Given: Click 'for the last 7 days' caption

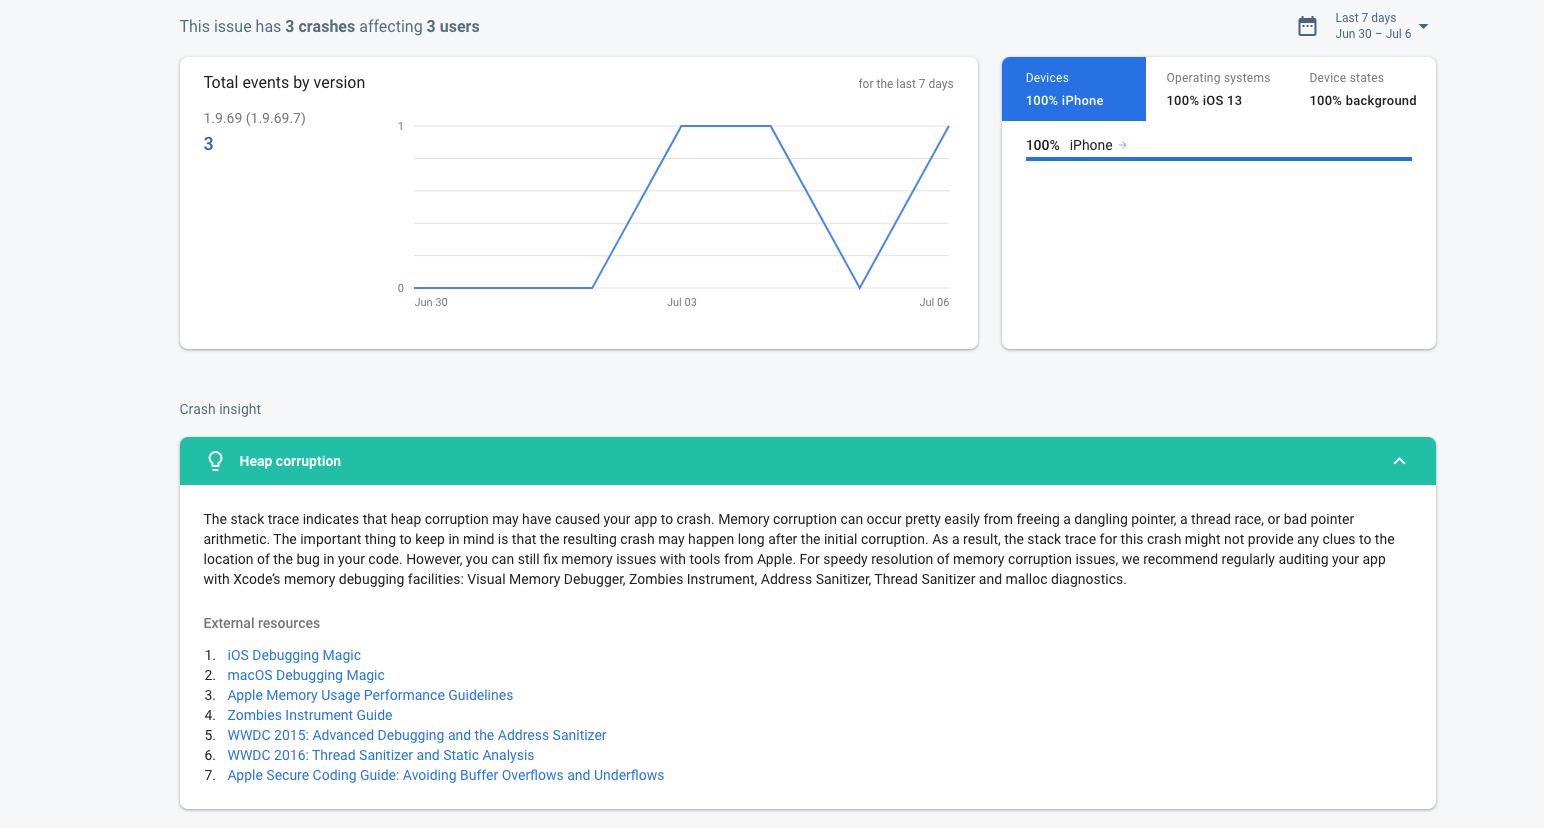Looking at the screenshot, I should [906, 84].
